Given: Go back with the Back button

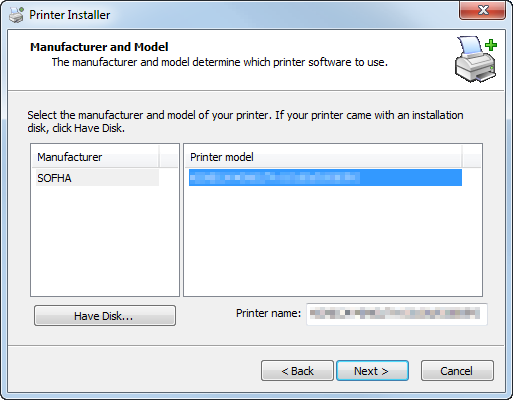Looking at the screenshot, I should pyautogui.click(x=297, y=371).
